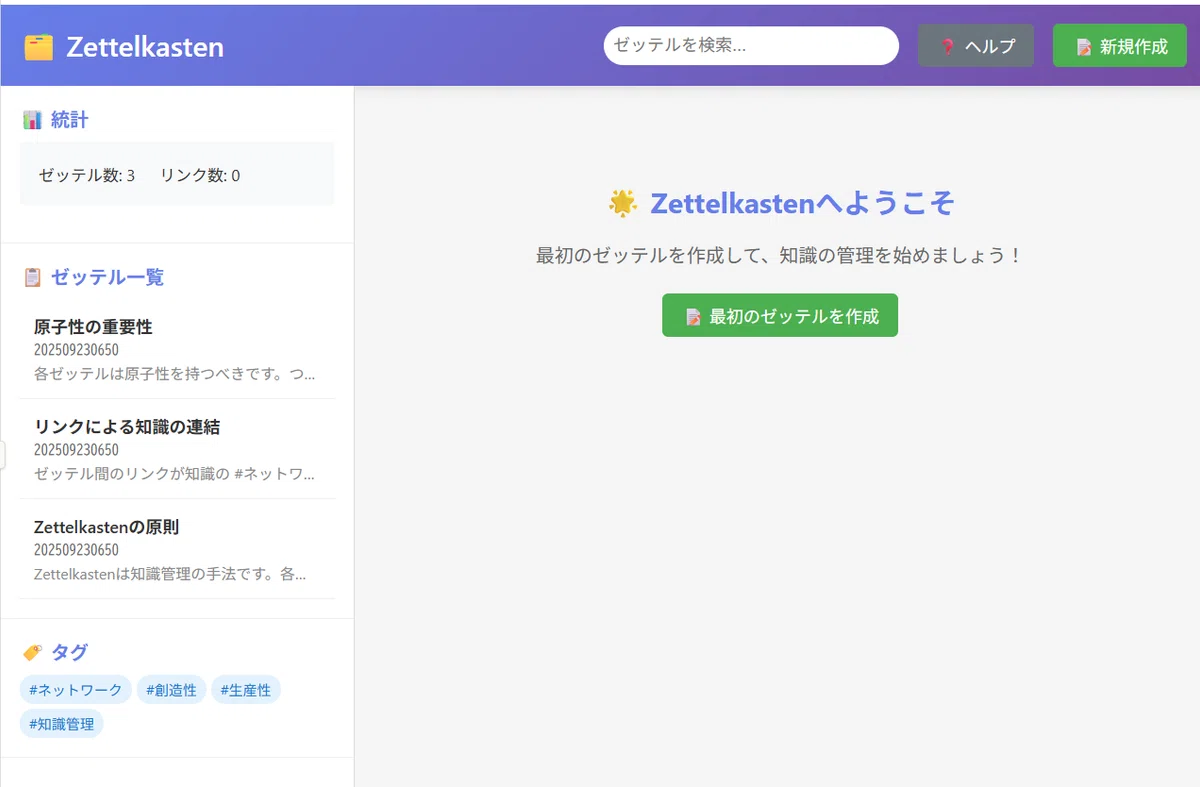The height and width of the screenshot is (787, 1200).
Task: Click the sidebar collapse handle at left edge
Action: tap(3, 454)
